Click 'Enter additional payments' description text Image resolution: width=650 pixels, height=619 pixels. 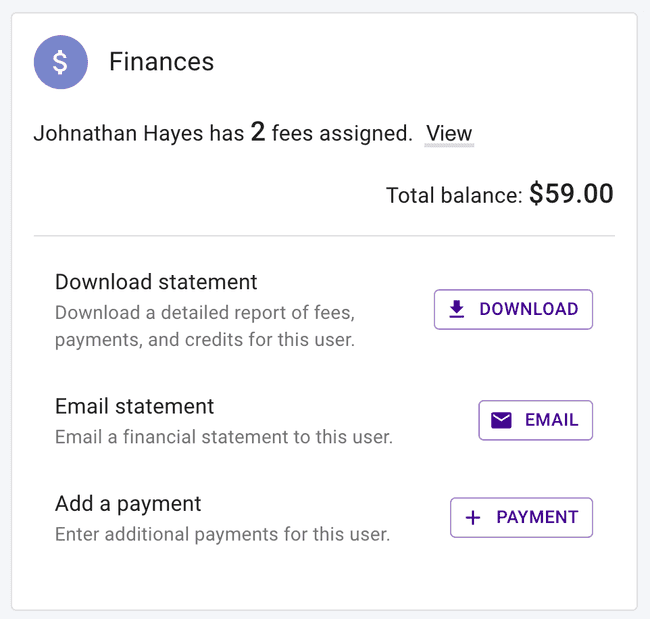coord(222,534)
